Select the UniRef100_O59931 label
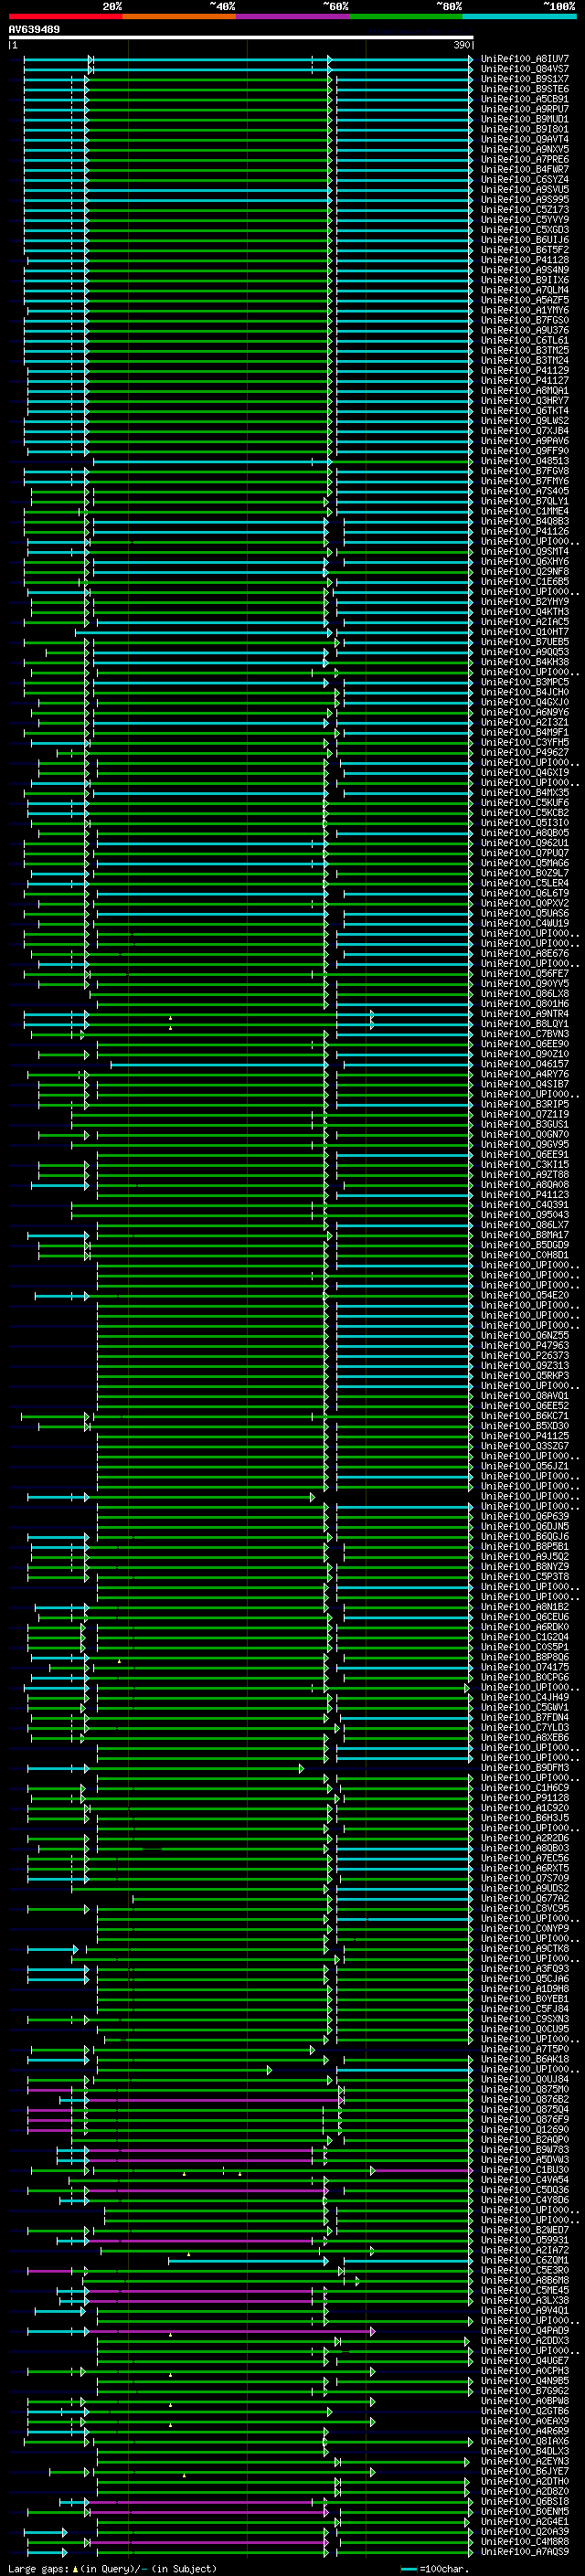The height and width of the screenshot is (2576, 585). (525, 2241)
